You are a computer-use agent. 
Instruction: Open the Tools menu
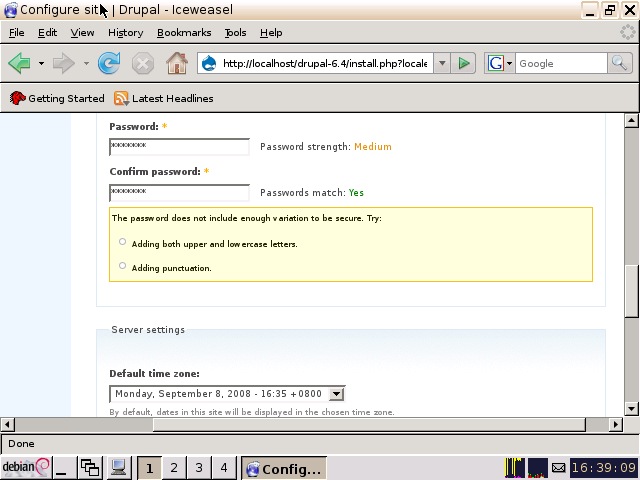point(236,33)
